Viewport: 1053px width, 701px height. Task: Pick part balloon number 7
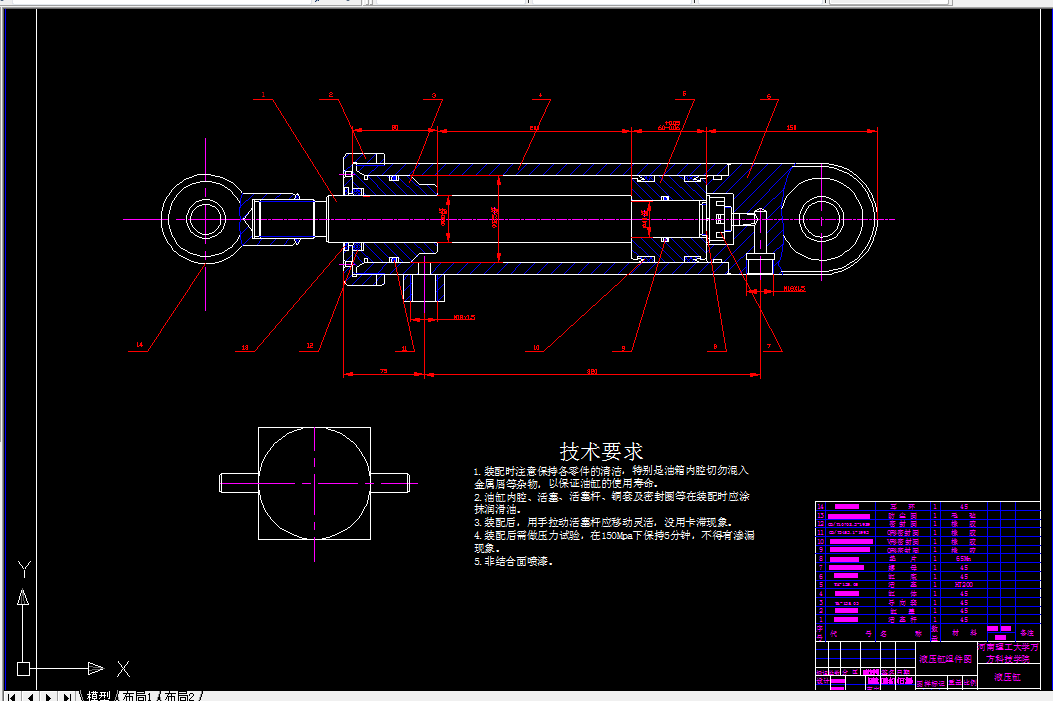[x=769, y=346]
